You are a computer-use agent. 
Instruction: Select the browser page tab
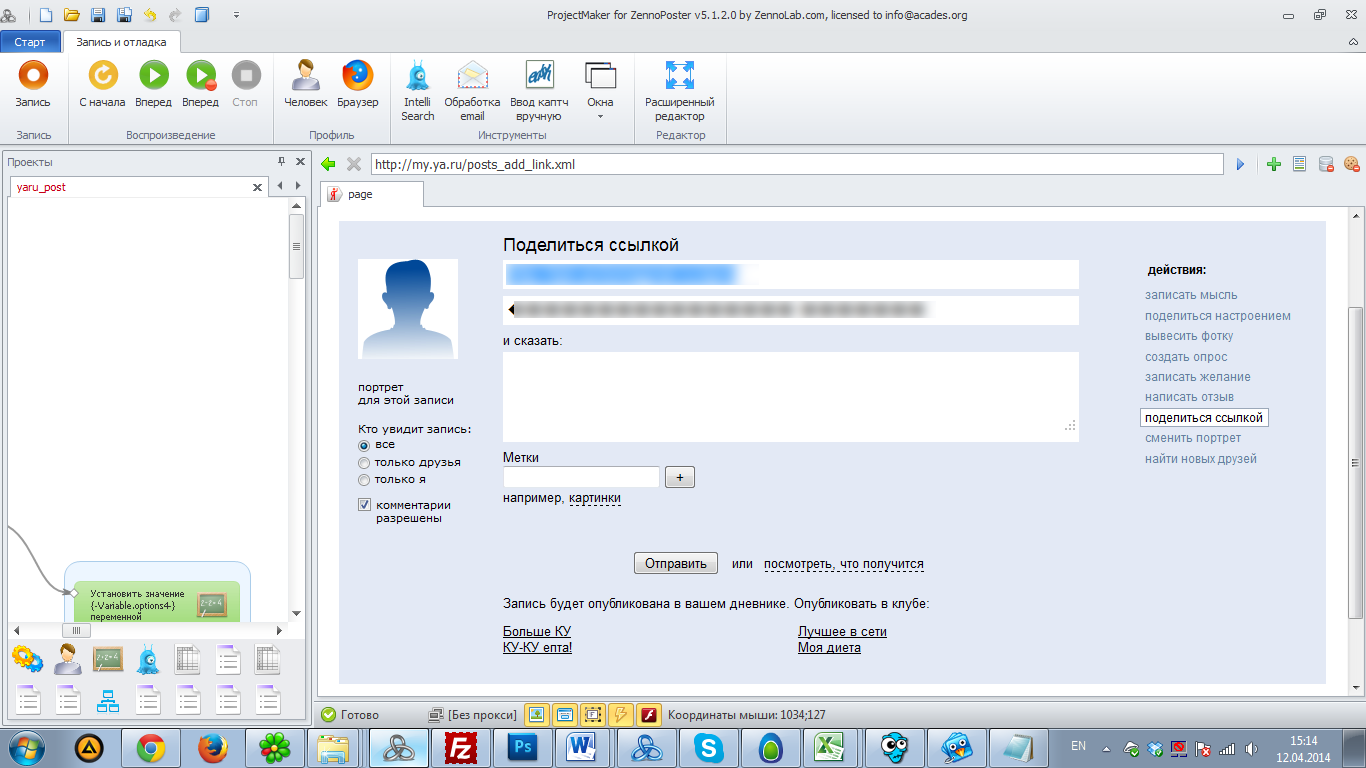pos(370,194)
